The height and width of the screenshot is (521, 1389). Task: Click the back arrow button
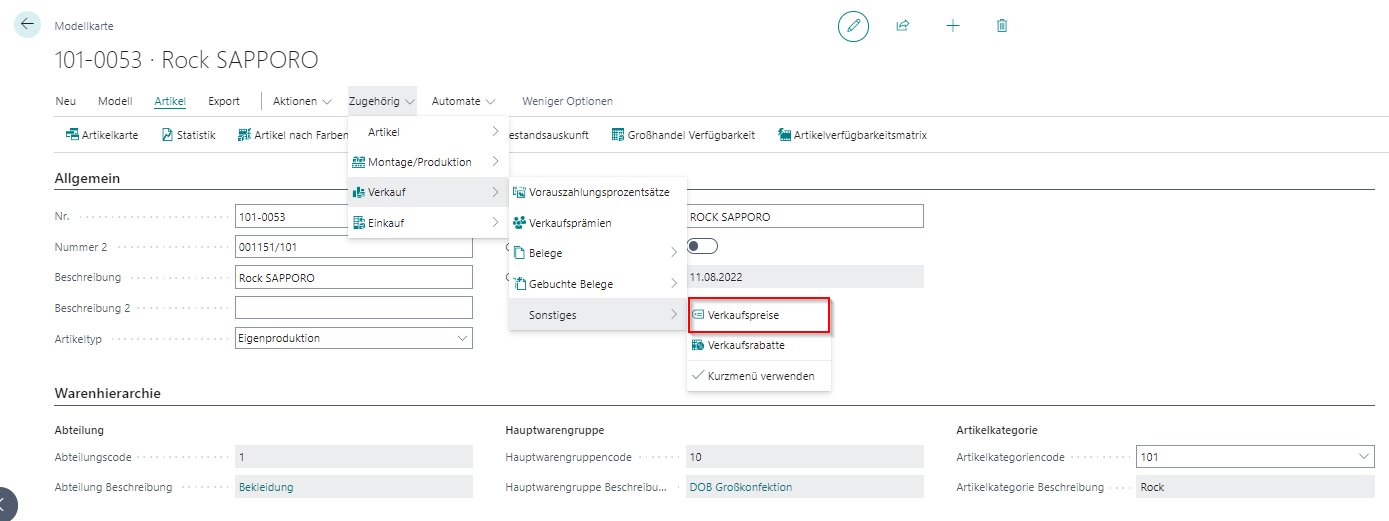[27, 25]
